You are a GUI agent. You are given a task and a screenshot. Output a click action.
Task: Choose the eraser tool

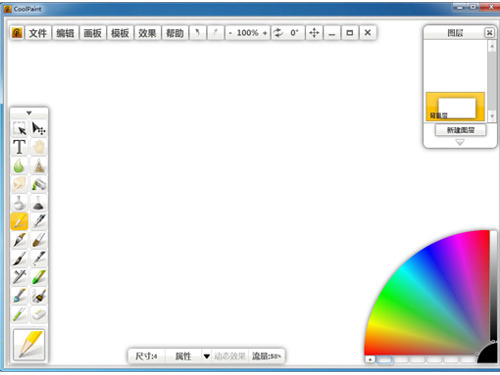tap(39, 314)
